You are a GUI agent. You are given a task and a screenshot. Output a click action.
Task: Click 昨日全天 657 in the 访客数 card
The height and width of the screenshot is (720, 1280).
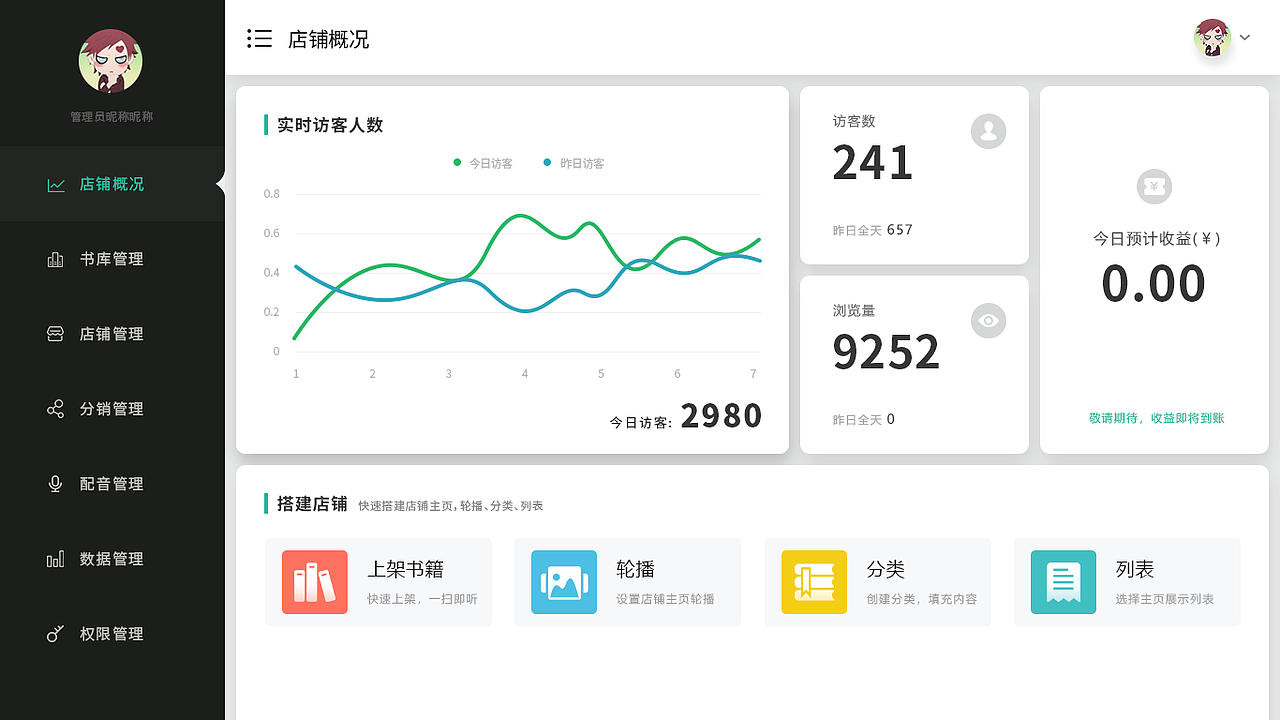pyautogui.click(x=873, y=230)
